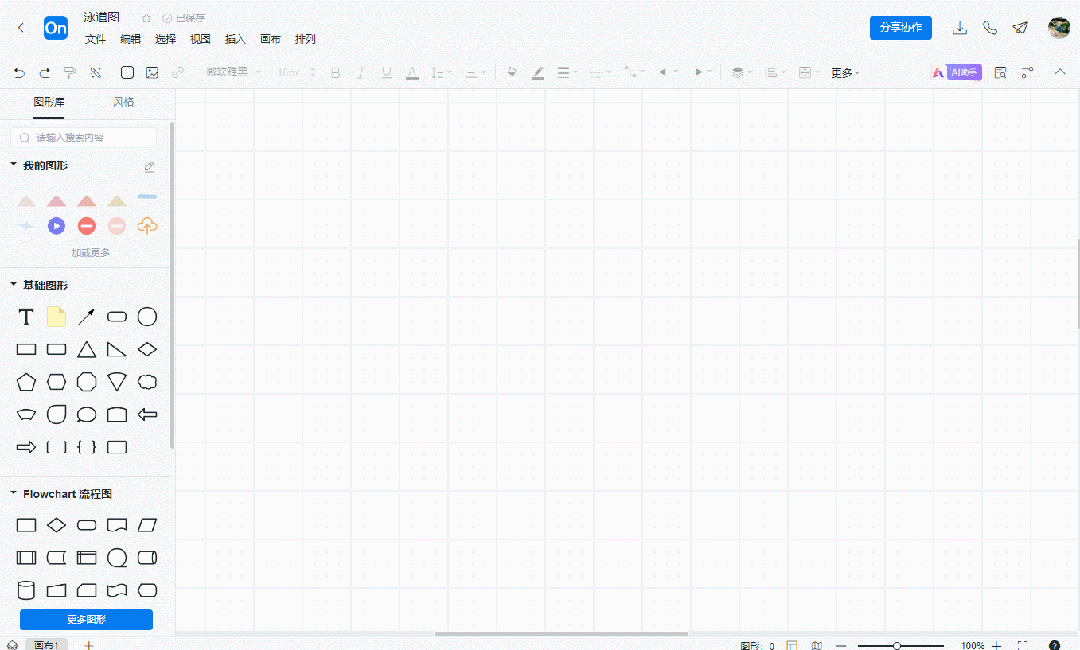The image size is (1080, 650).
Task: Pick the flowchart database cylinder shape
Action: coord(26,590)
